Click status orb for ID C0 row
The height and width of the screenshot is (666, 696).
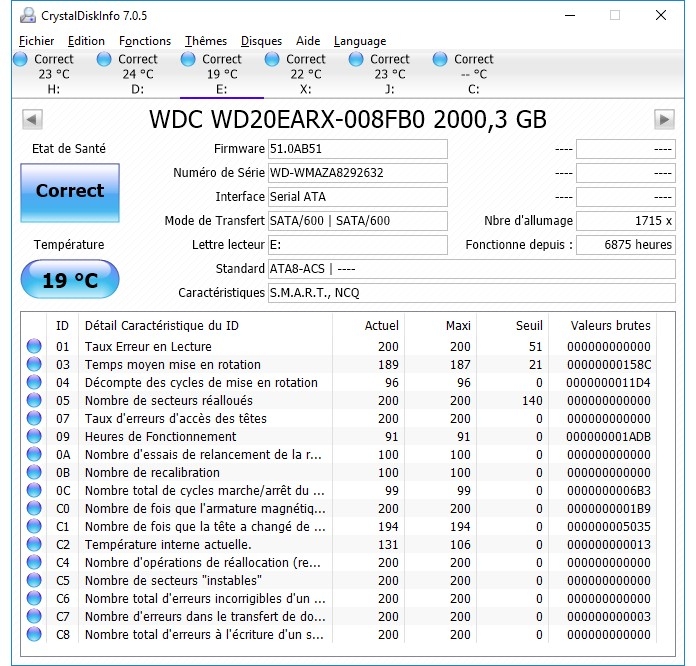pyautogui.click(x=34, y=508)
